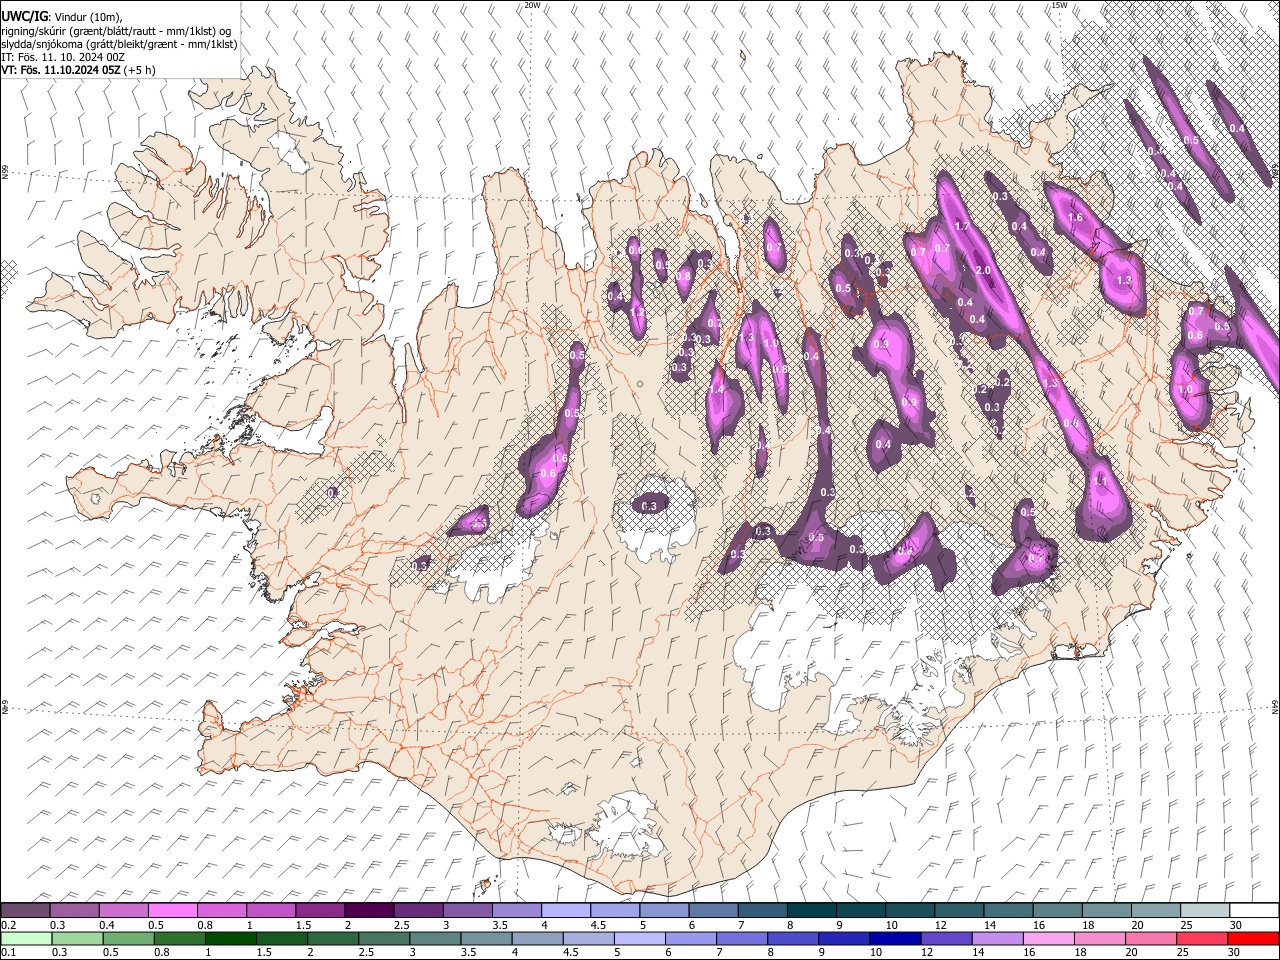Click the grey-green 3 swatch on the lower scale

pyautogui.click(x=434, y=938)
